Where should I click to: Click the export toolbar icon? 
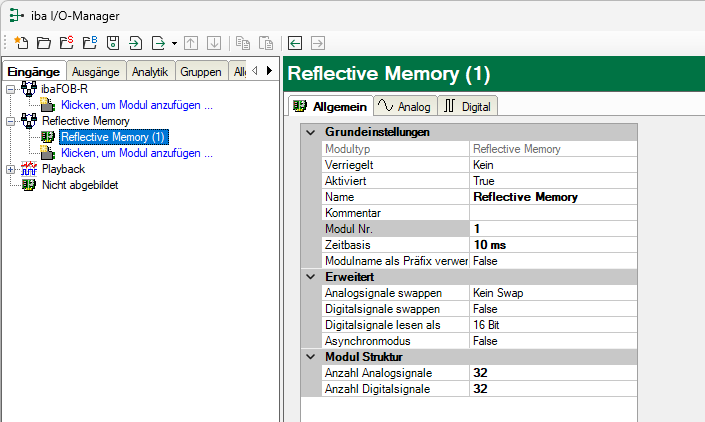[x=157, y=43]
